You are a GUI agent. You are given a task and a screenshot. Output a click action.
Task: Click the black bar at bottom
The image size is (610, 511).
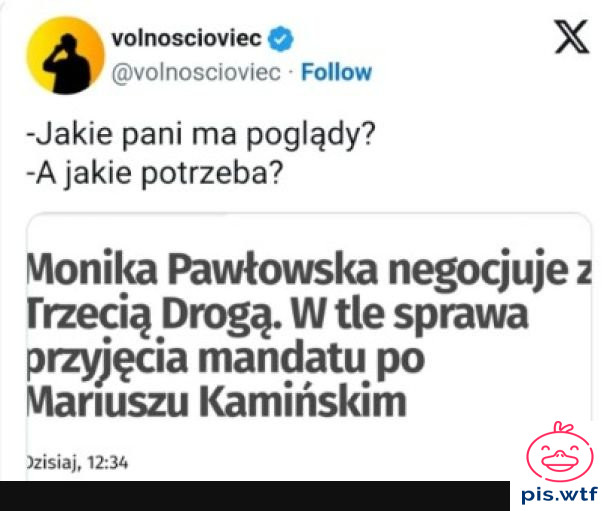[255, 496]
